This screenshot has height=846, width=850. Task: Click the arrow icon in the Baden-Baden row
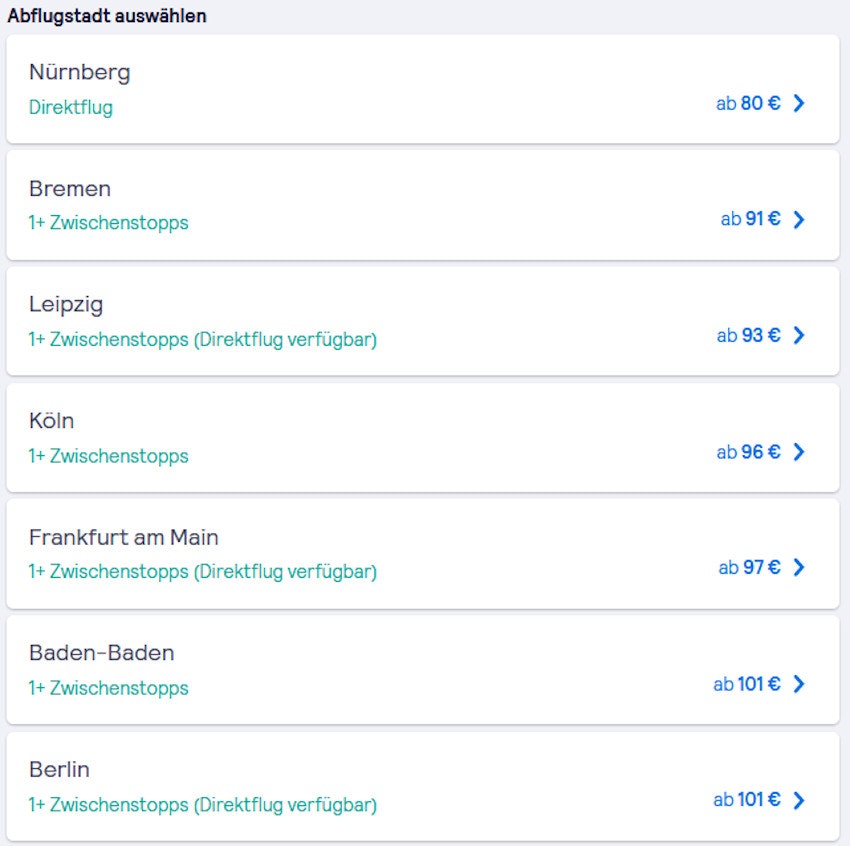pos(798,684)
